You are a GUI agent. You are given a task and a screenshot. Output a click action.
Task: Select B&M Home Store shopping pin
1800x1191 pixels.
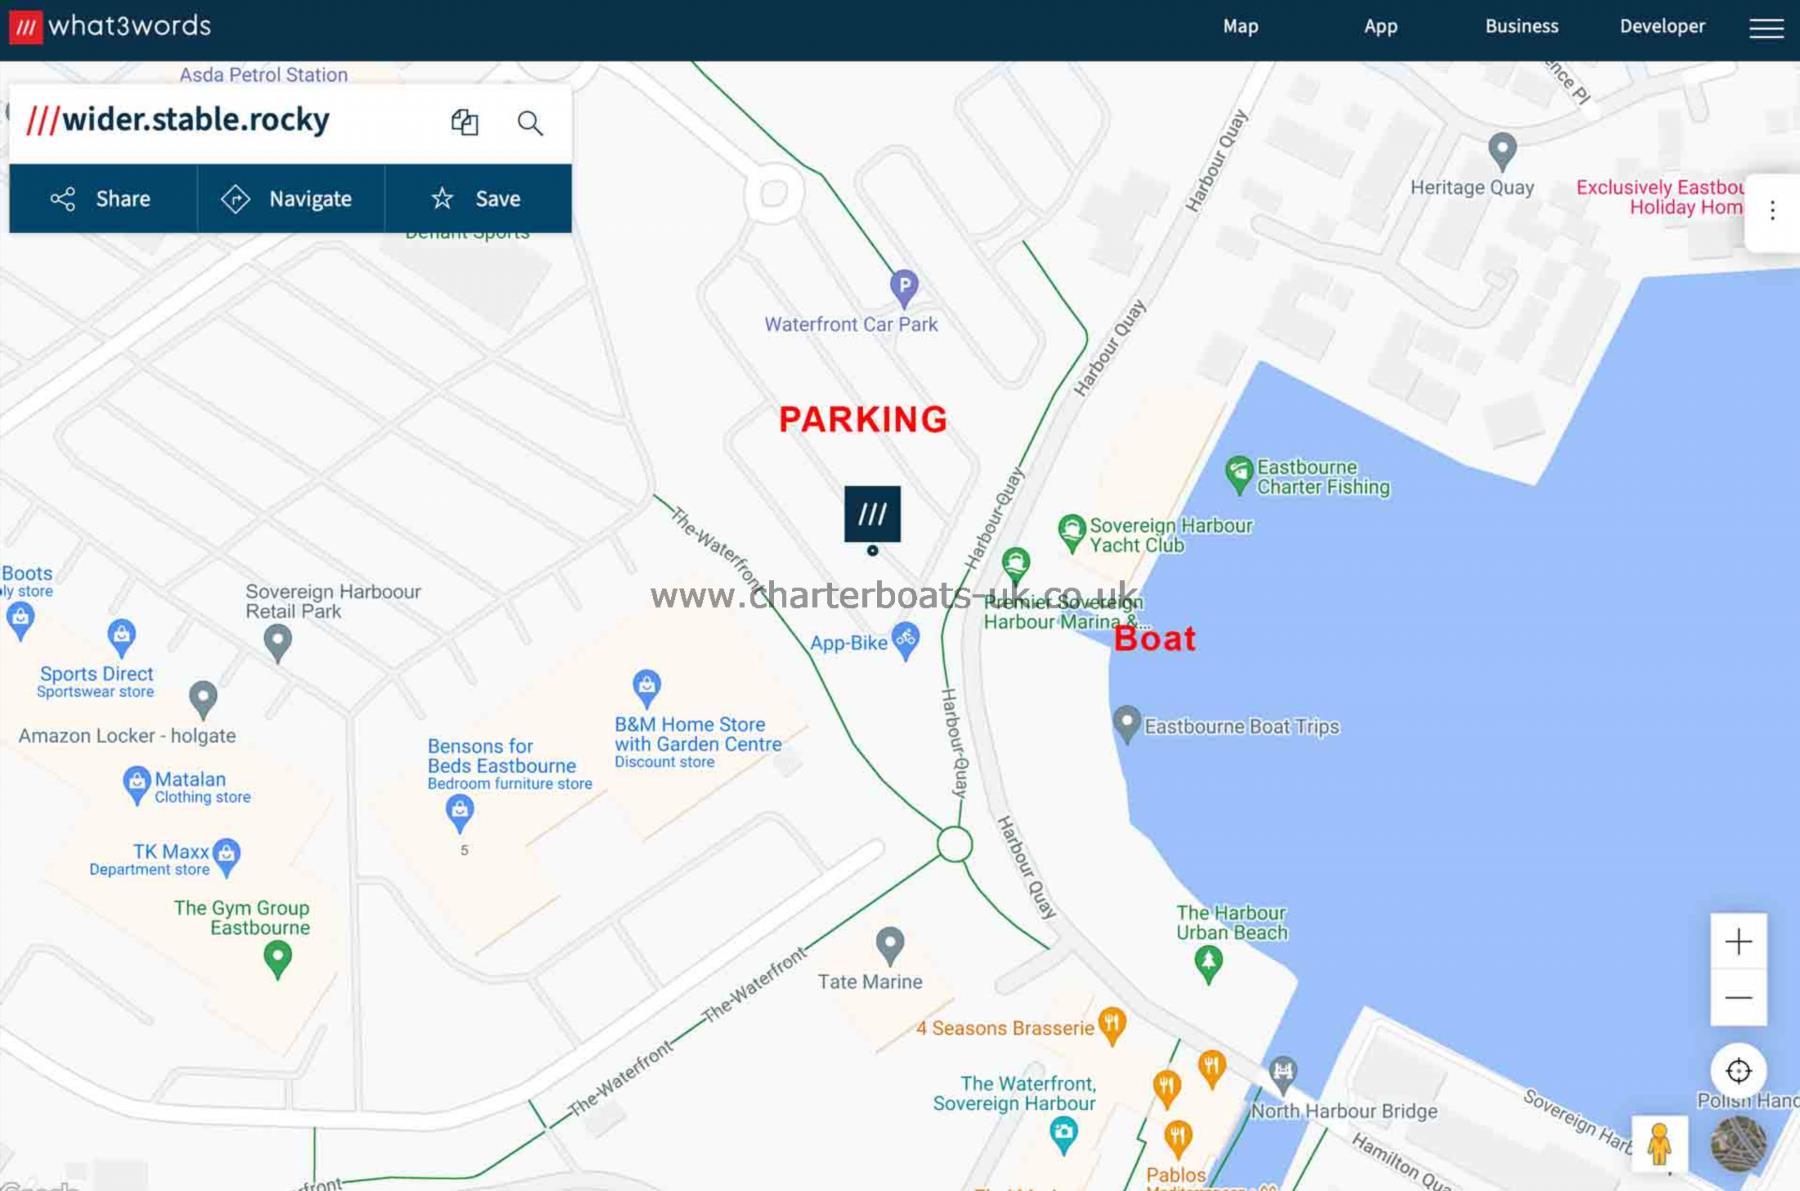pos(647,688)
